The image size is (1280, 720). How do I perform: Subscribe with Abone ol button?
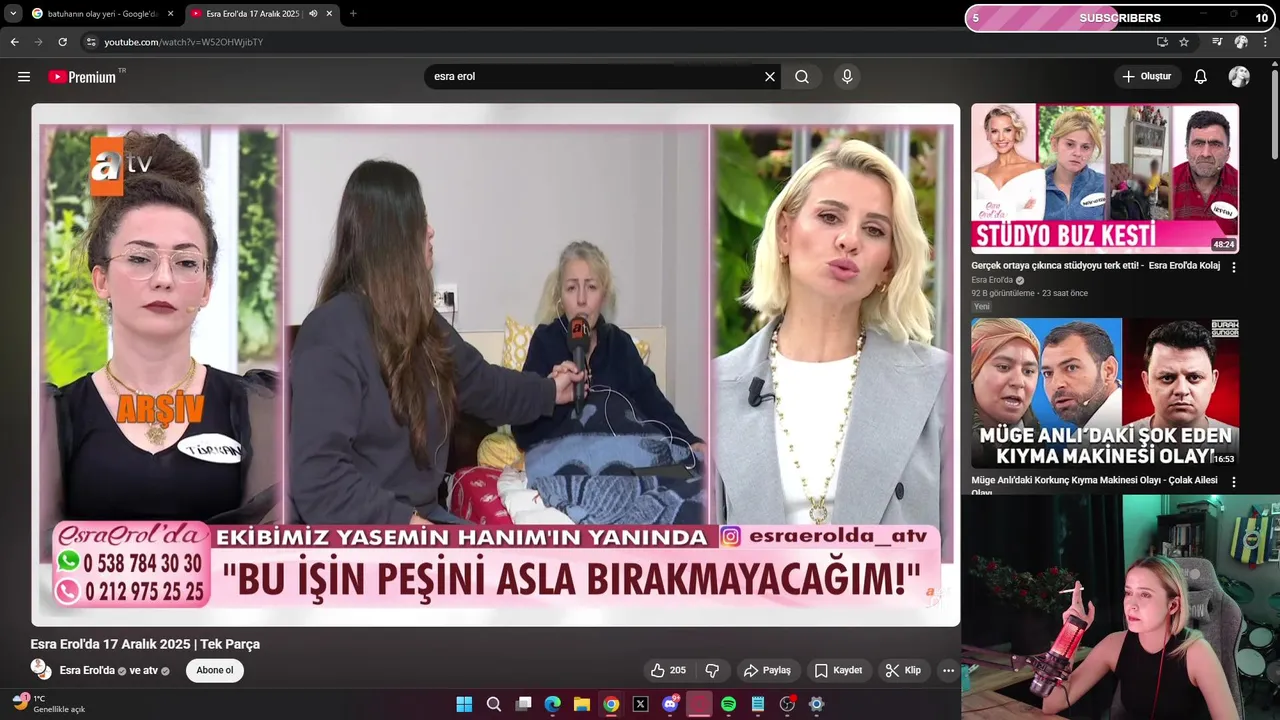214,670
